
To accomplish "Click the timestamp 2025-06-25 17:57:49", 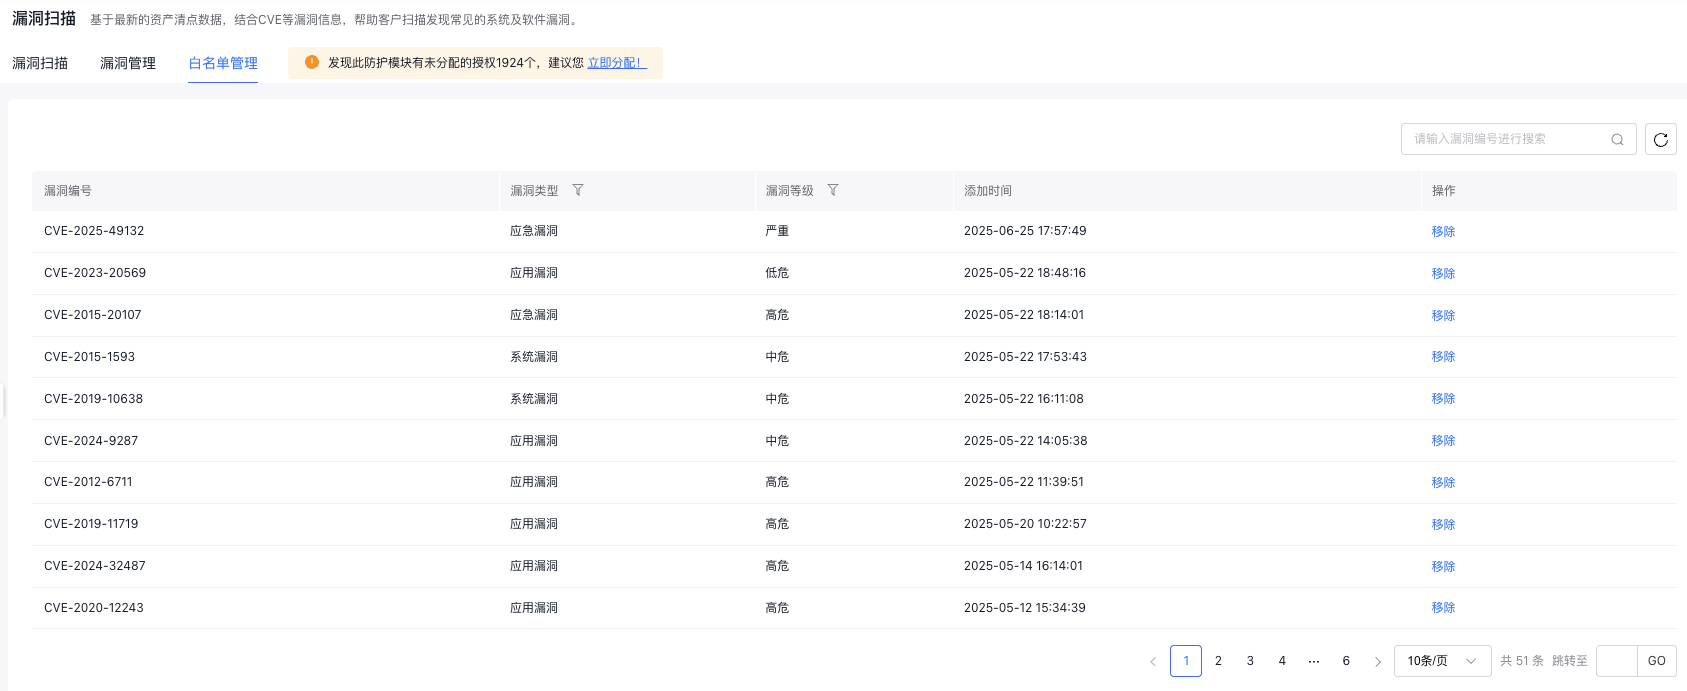I will click(x=1025, y=231).
